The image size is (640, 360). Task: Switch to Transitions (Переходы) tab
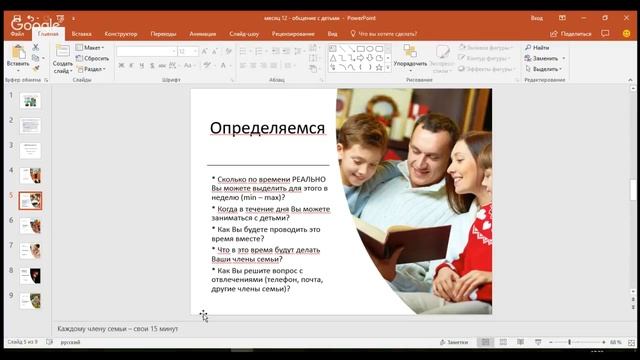point(163,34)
